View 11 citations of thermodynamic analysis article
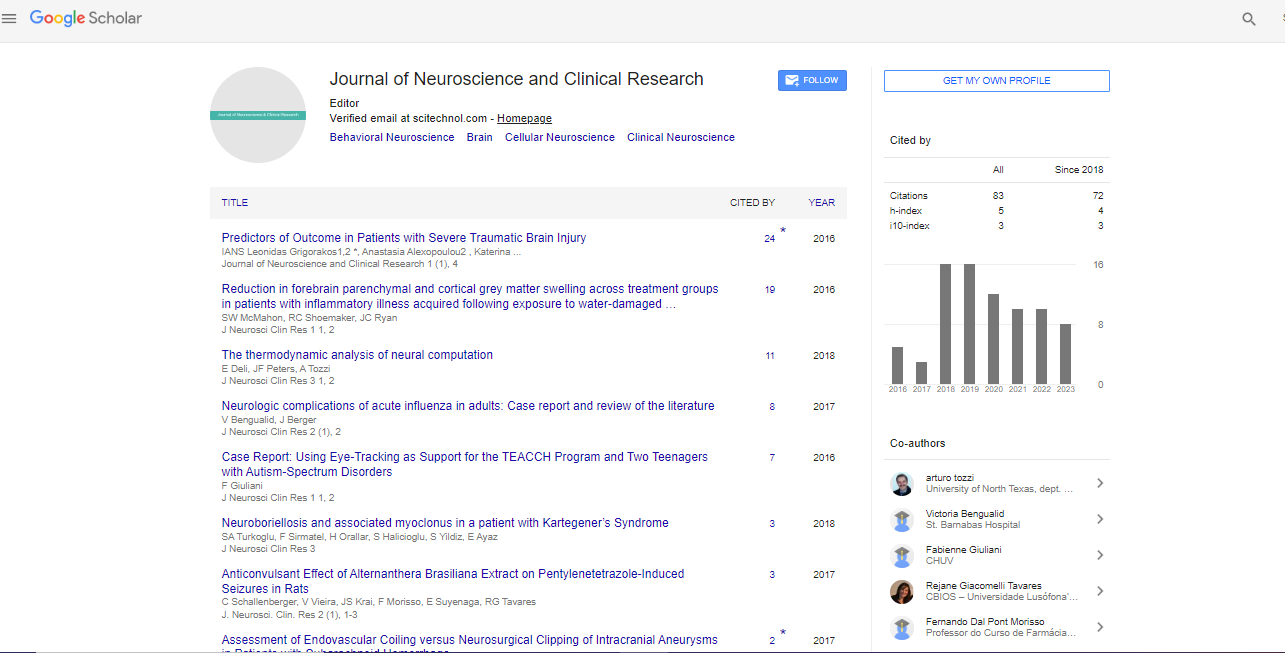Viewport: 1285px width, 653px height. (x=769, y=356)
